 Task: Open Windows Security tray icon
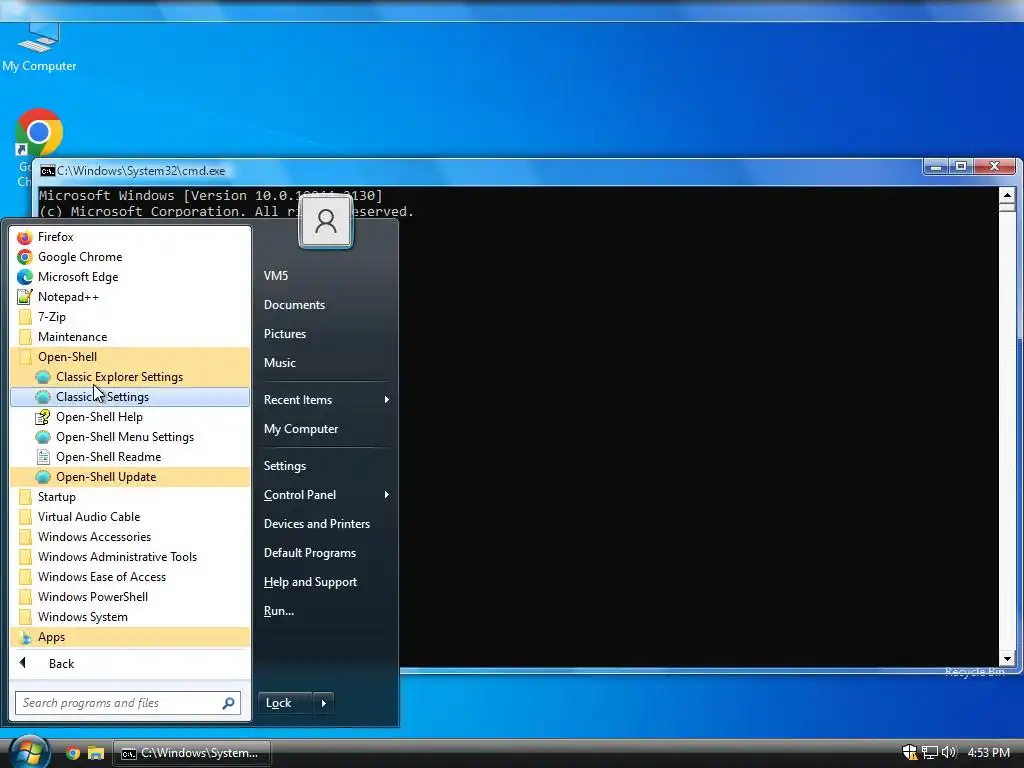point(910,752)
